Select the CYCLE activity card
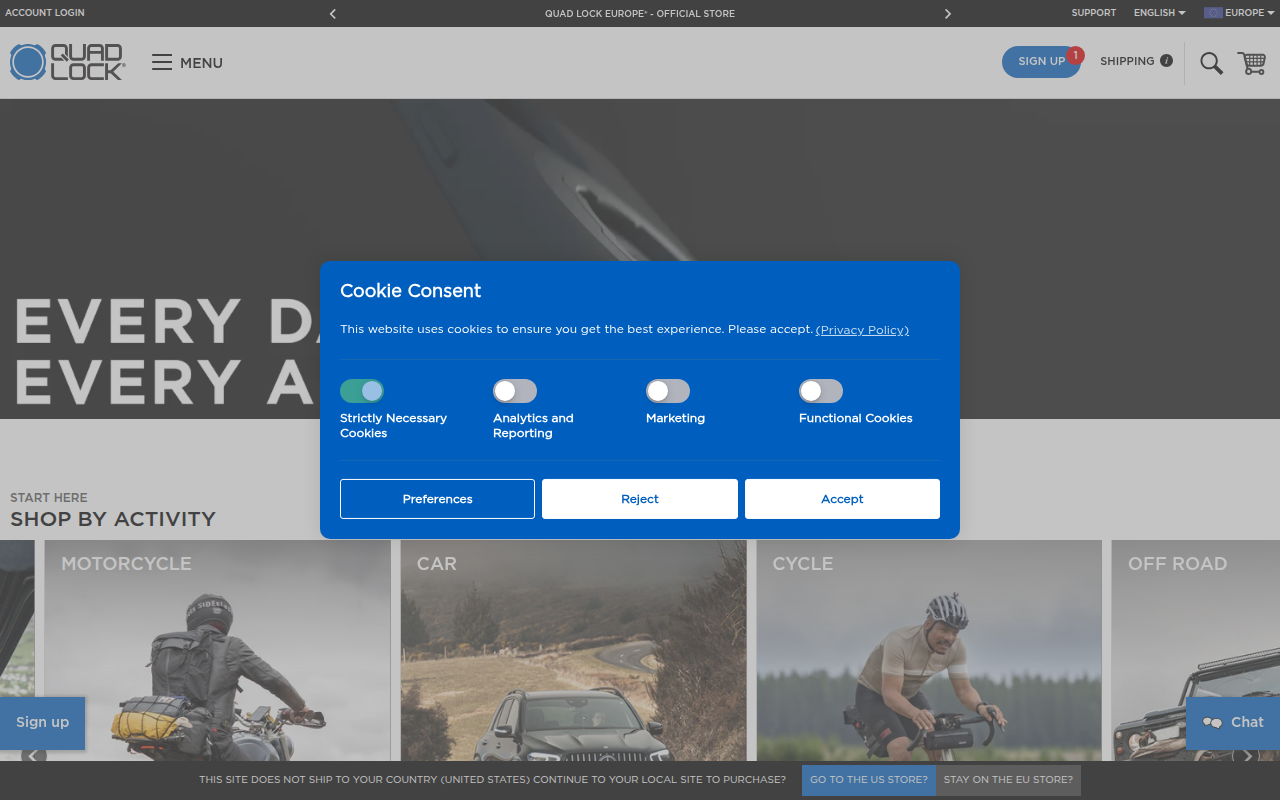 (929, 650)
